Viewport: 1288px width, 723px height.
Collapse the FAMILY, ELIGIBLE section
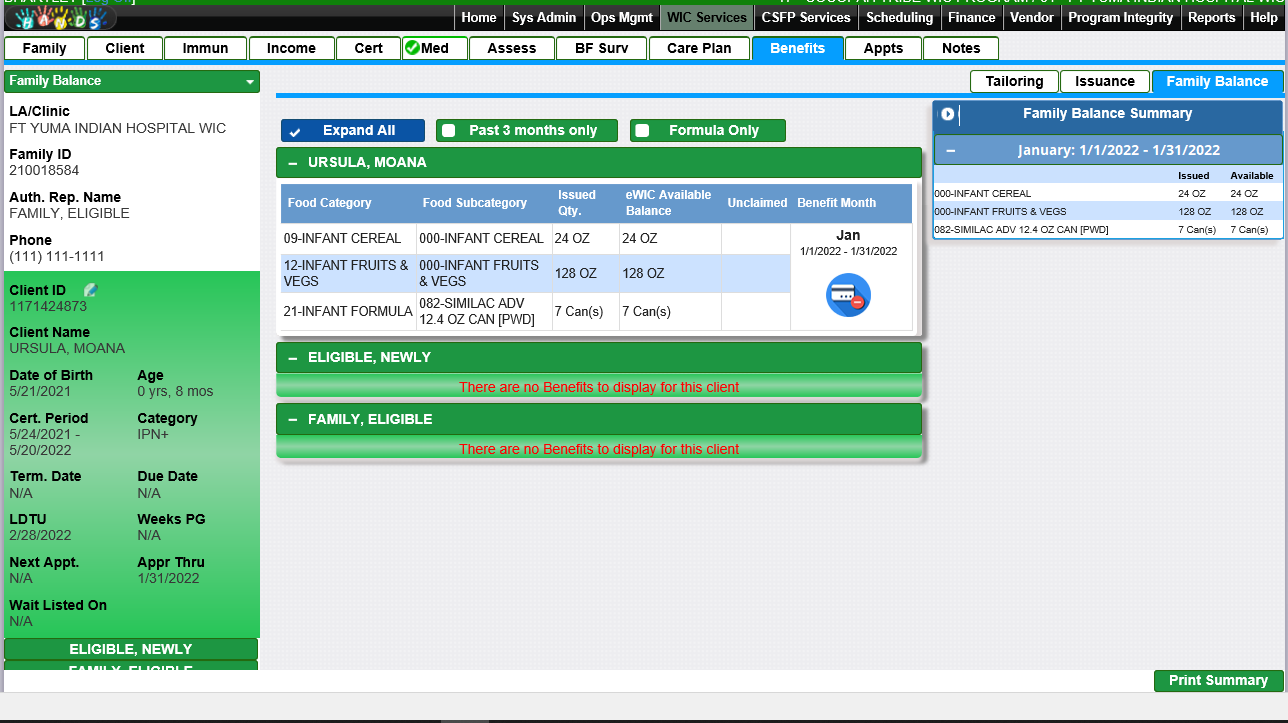(x=293, y=420)
